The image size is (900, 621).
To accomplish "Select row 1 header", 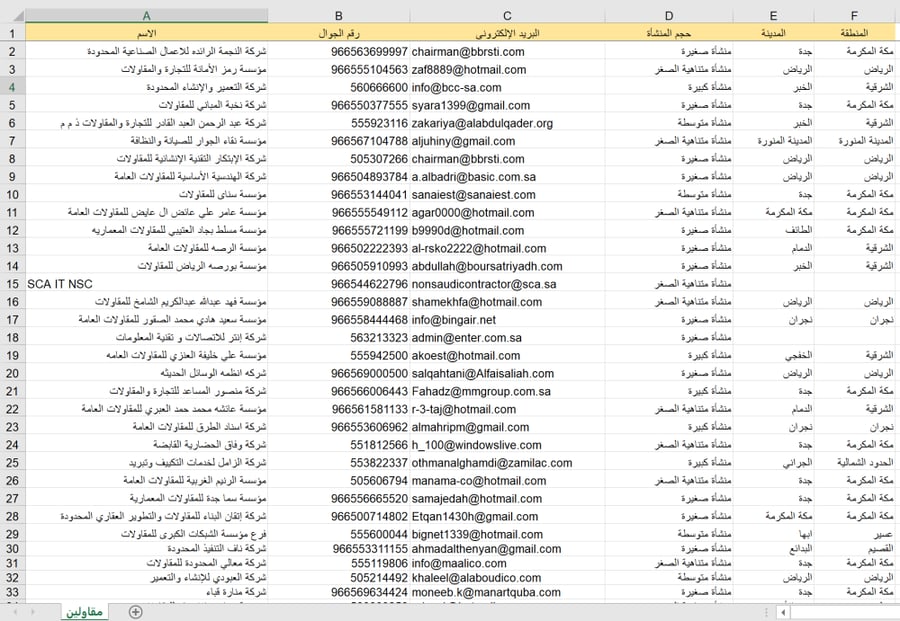I will pyautogui.click(x=12, y=33).
